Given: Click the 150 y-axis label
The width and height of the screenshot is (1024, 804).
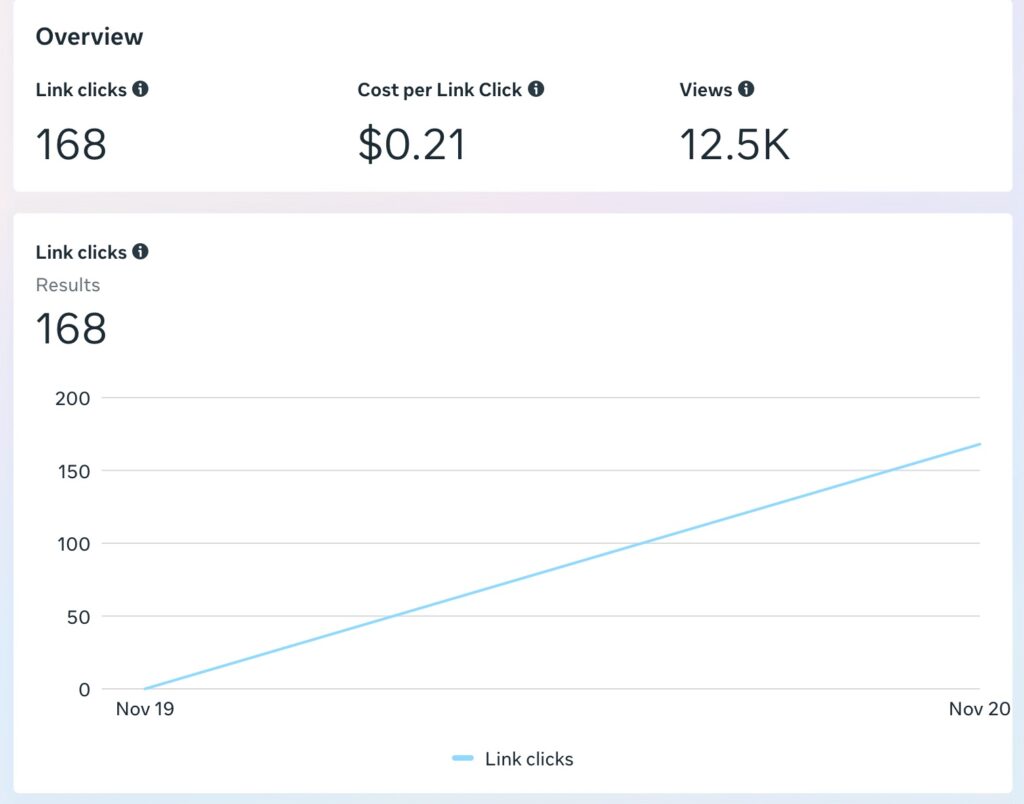Looking at the screenshot, I should [x=74, y=472].
